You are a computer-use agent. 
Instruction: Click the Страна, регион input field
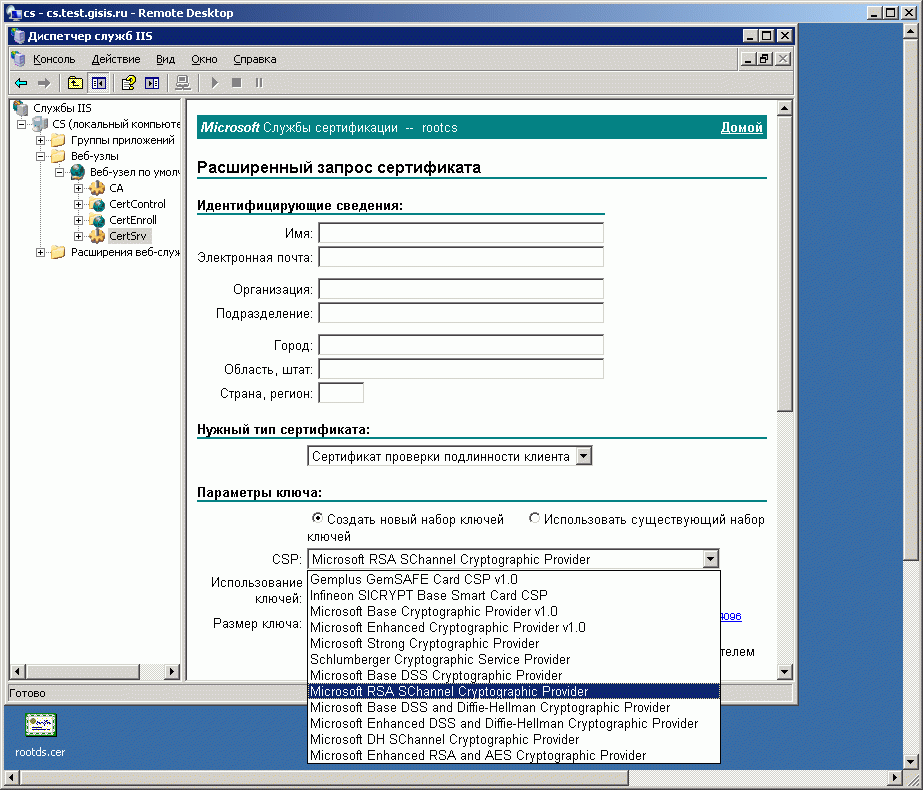point(341,393)
